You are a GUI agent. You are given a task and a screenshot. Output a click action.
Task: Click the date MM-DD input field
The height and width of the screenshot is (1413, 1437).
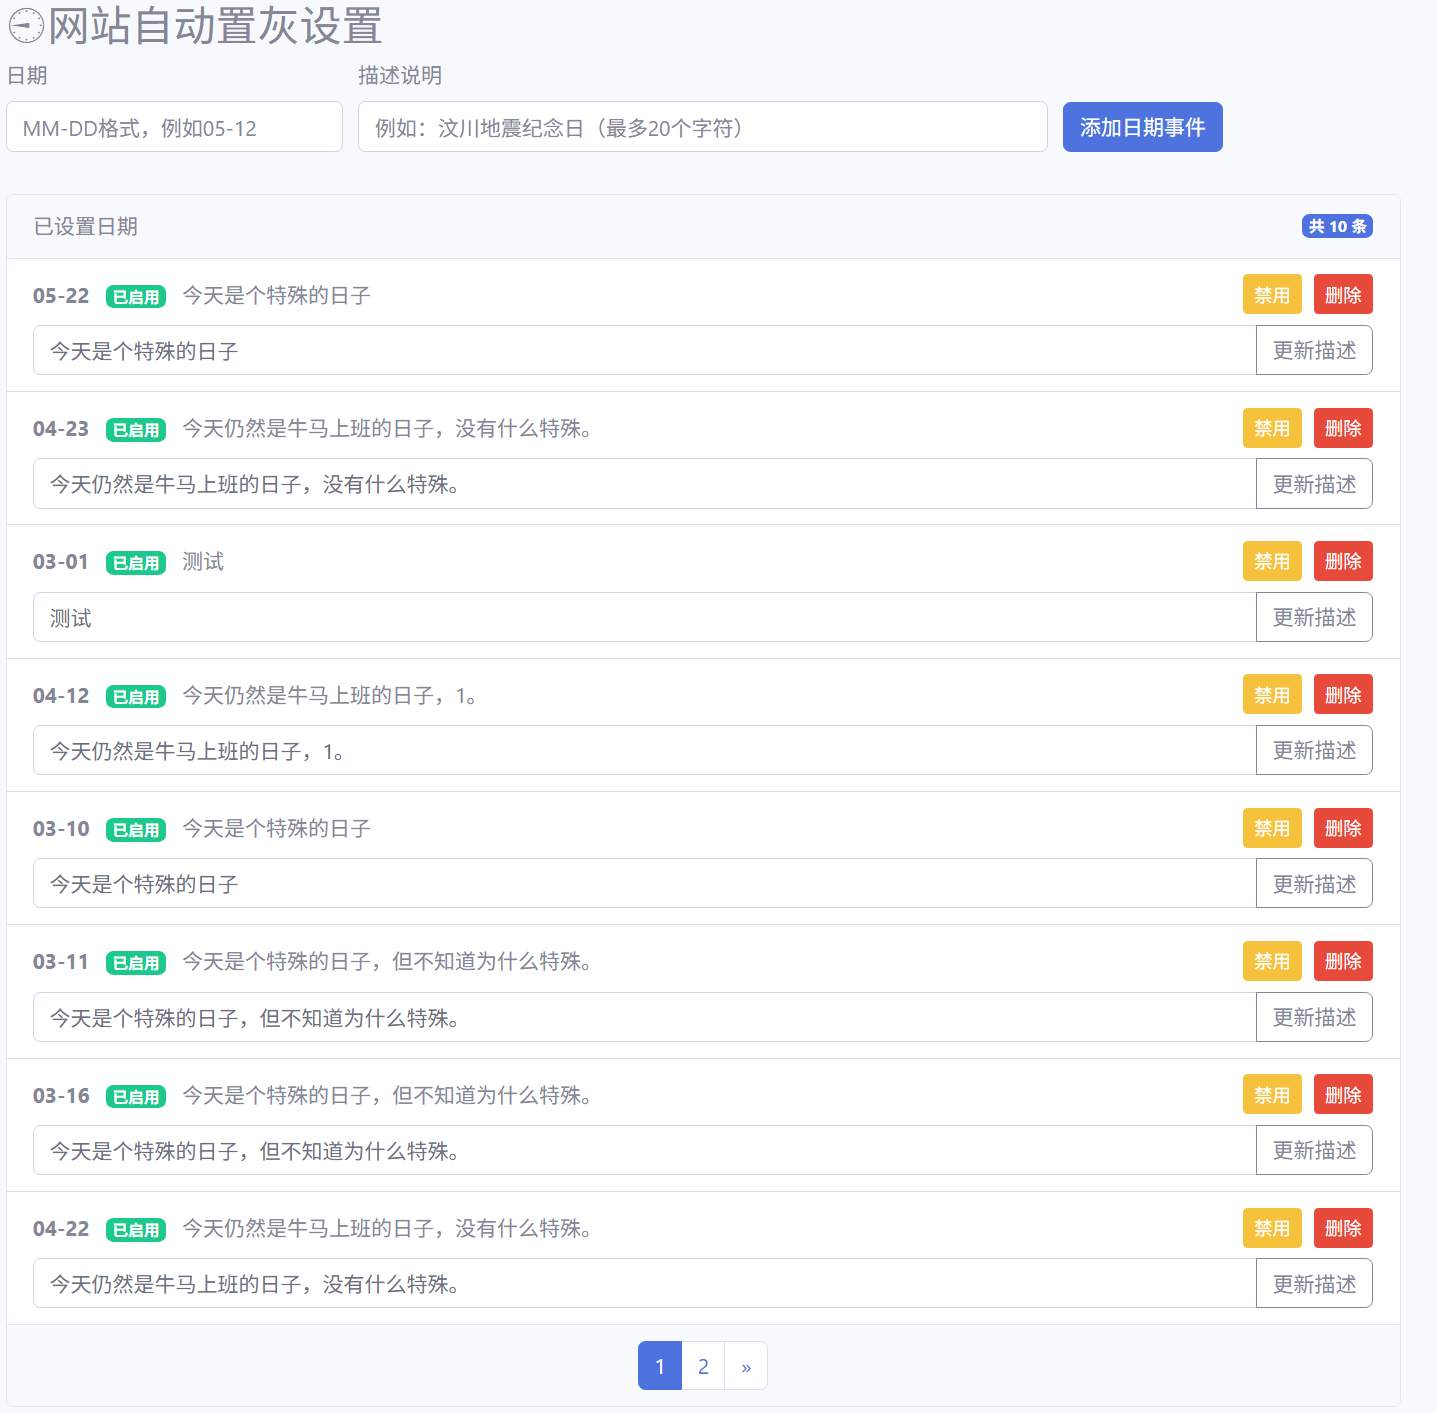coord(174,127)
